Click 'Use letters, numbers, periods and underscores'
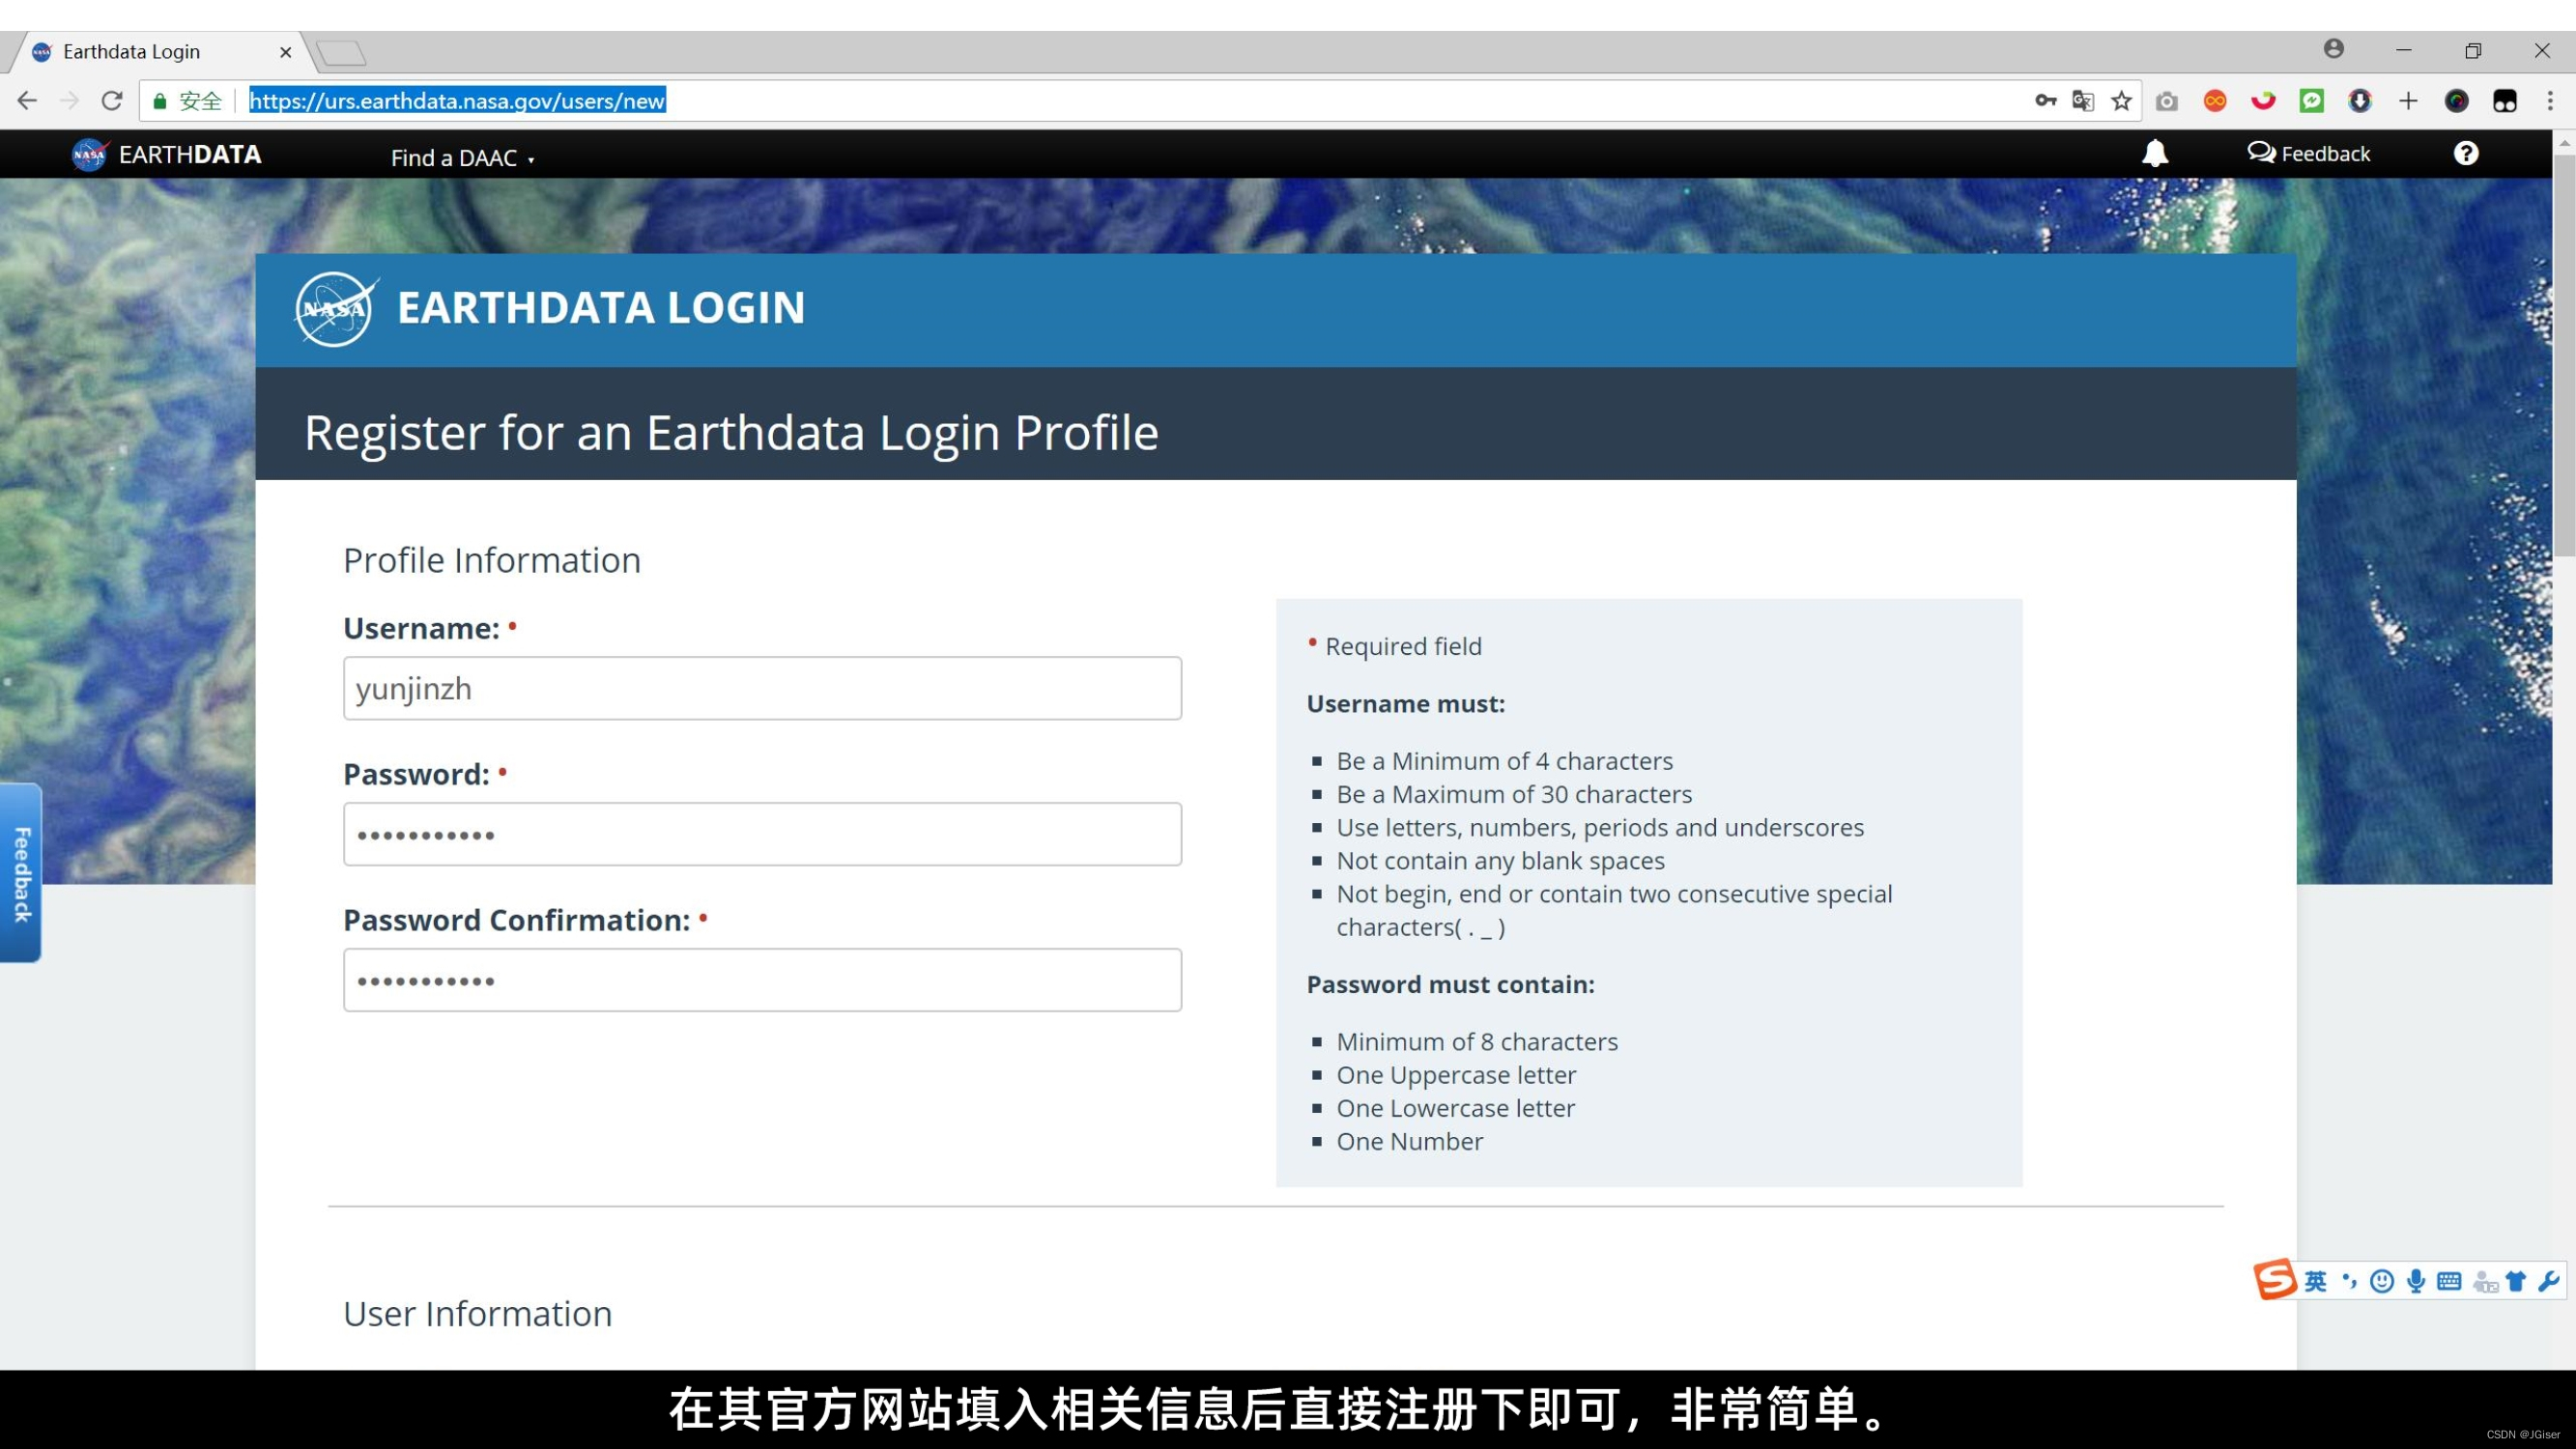Screen dimensions: 2576x1449 point(1601,828)
